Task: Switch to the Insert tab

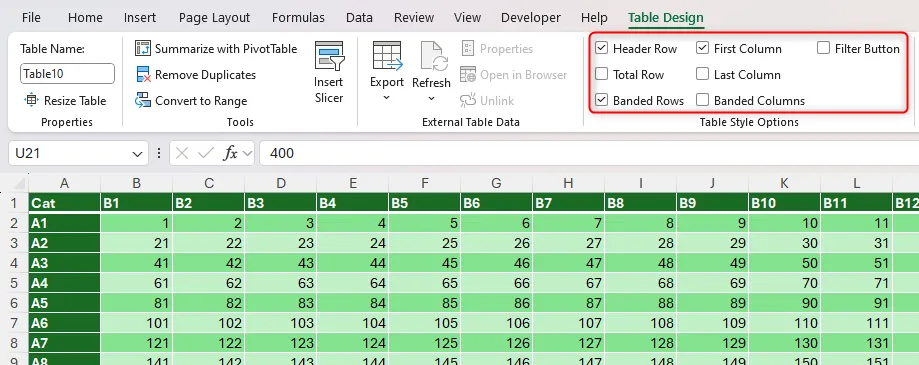Action: [140, 18]
